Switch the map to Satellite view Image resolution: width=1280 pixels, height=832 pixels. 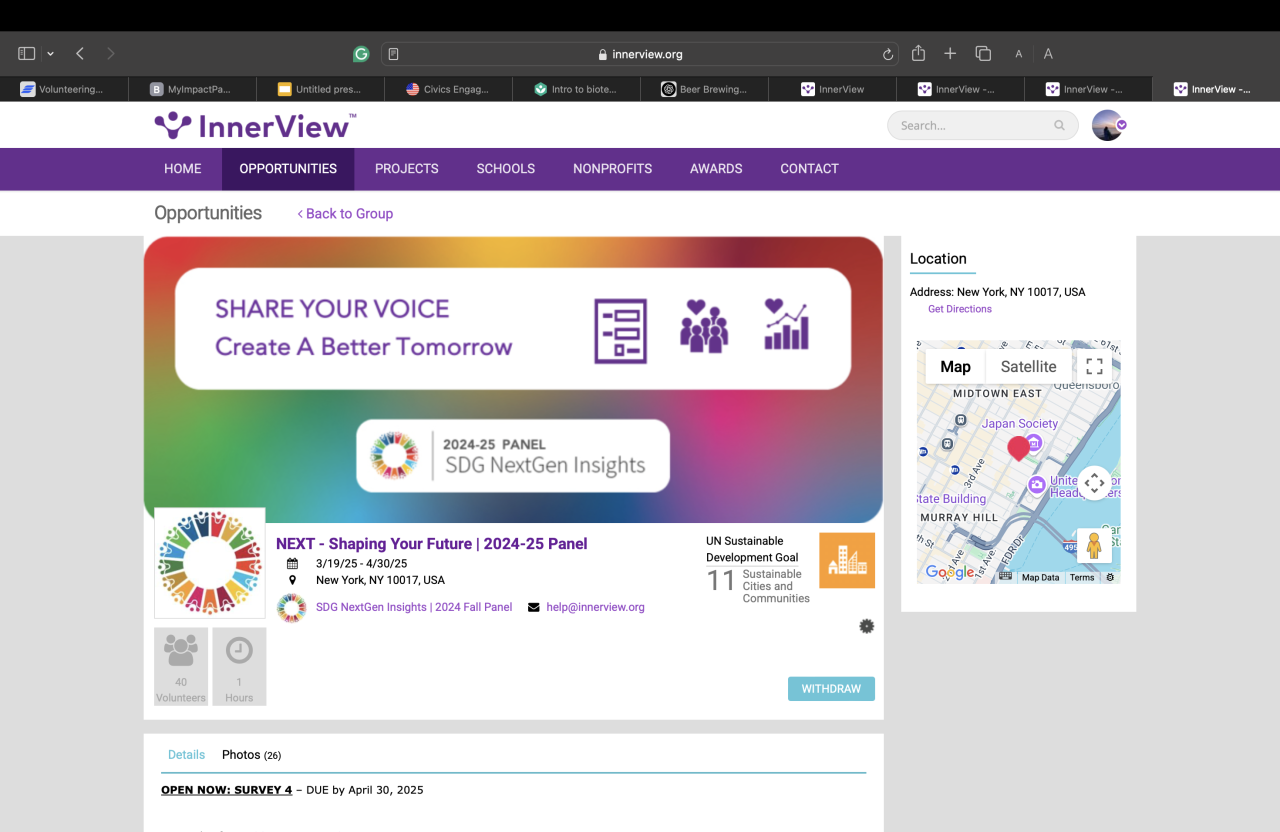click(1029, 367)
